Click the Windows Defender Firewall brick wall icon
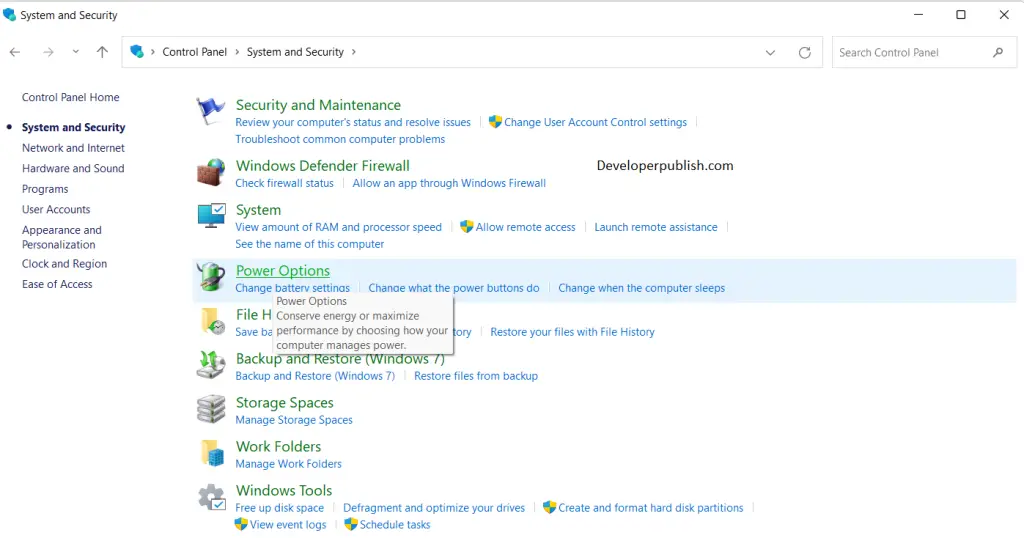The image size is (1024, 538). [x=210, y=172]
